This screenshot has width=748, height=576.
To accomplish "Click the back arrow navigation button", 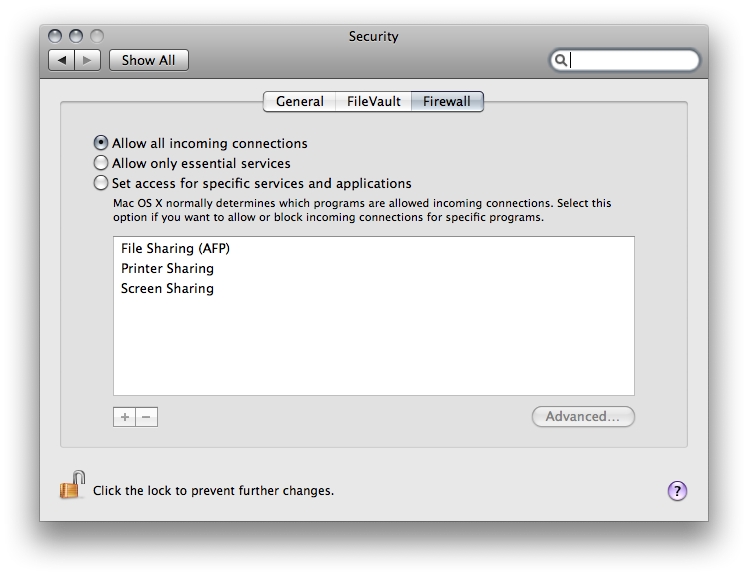I will (62, 60).
